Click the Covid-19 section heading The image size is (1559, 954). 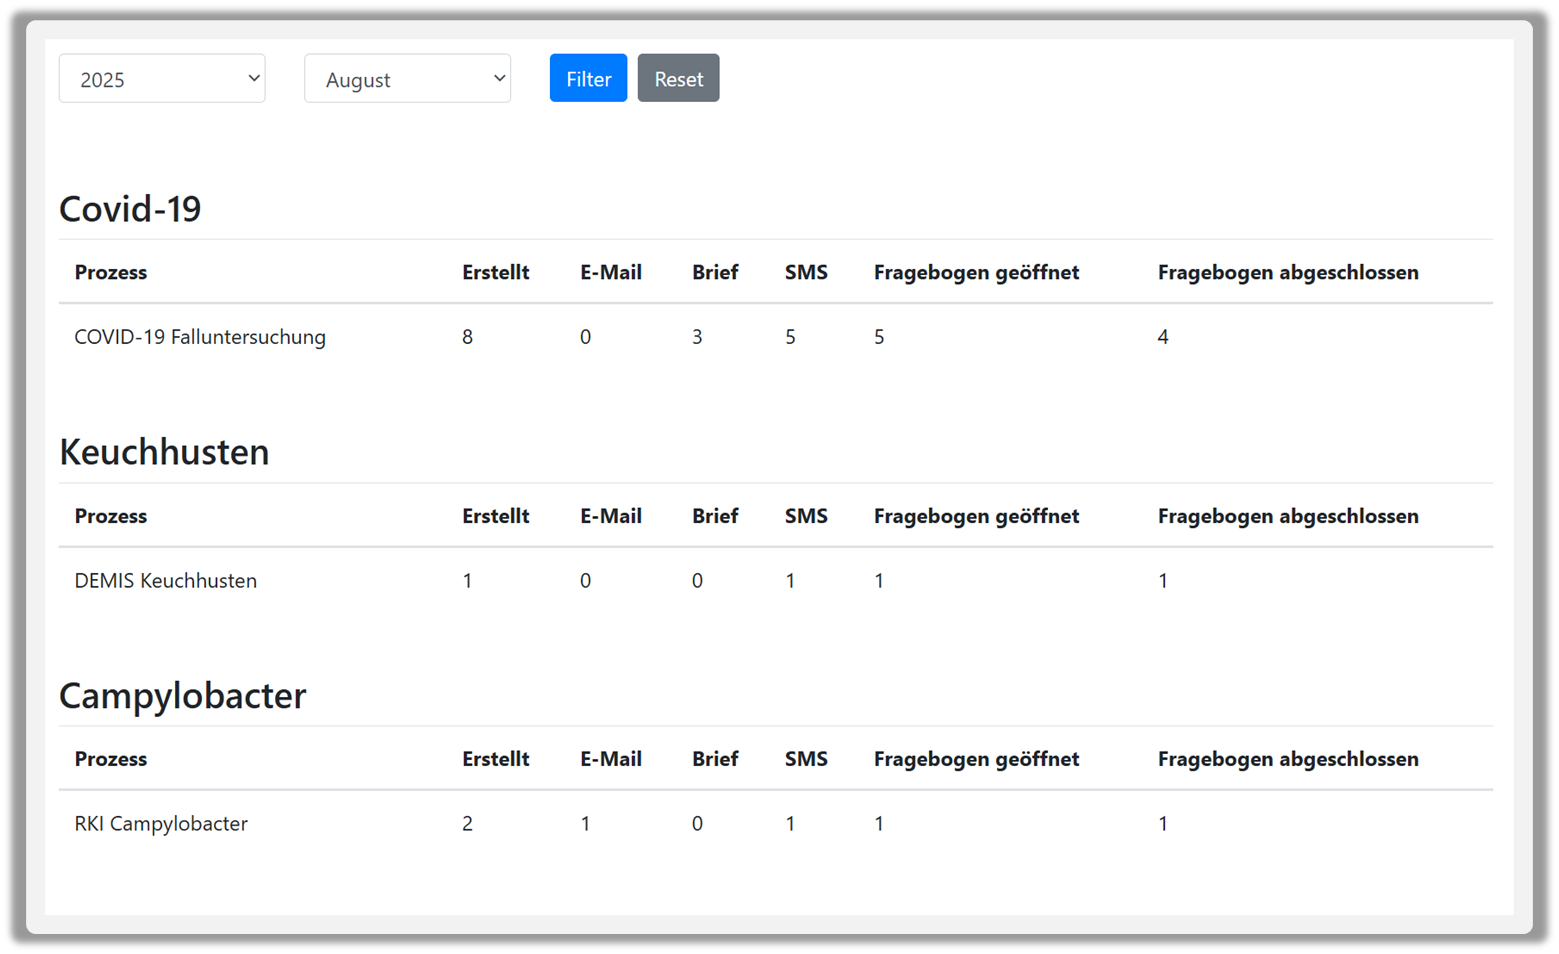[130, 209]
